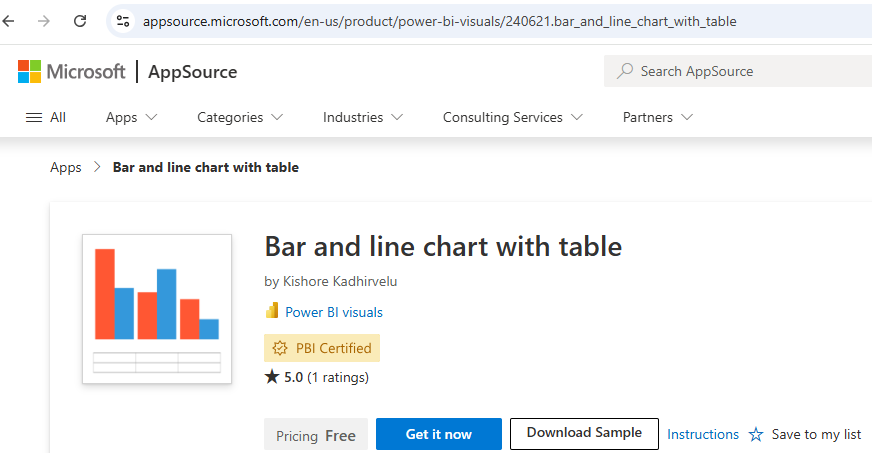Expand the Categories dropdown
Image resolution: width=872 pixels, height=453 pixels.
point(240,117)
